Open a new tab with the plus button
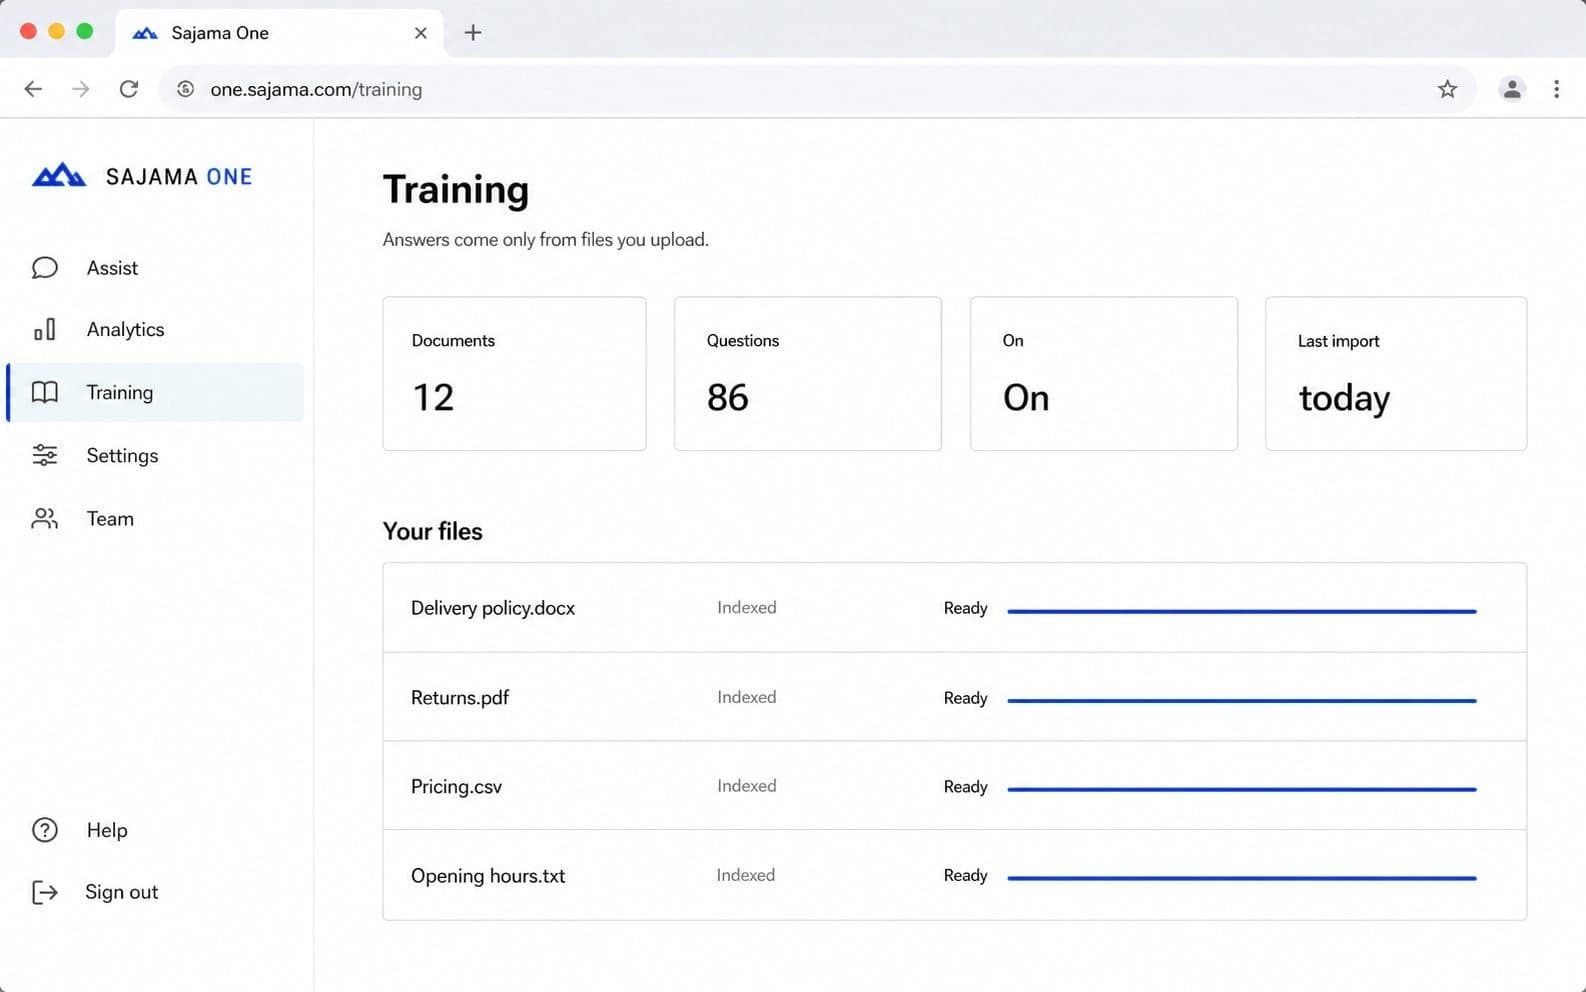The image size is (1586, 992). tap(473, 33)
